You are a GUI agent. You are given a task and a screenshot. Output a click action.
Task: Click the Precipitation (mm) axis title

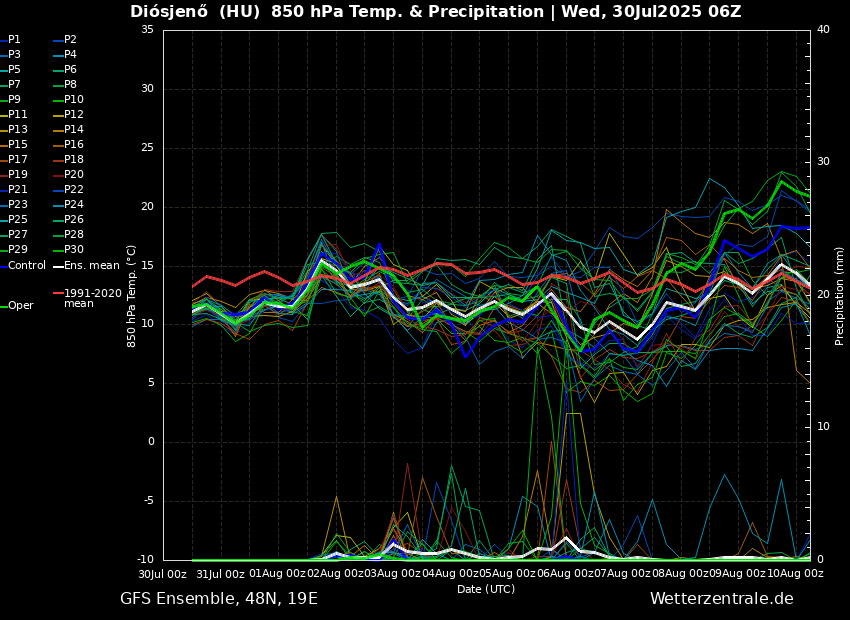pyautogui.click(x=840, y=295)
